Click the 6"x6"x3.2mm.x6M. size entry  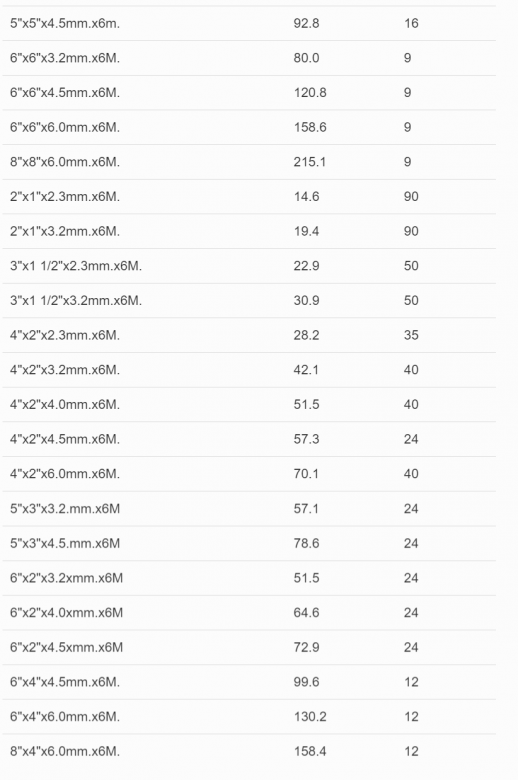(65, 58)
